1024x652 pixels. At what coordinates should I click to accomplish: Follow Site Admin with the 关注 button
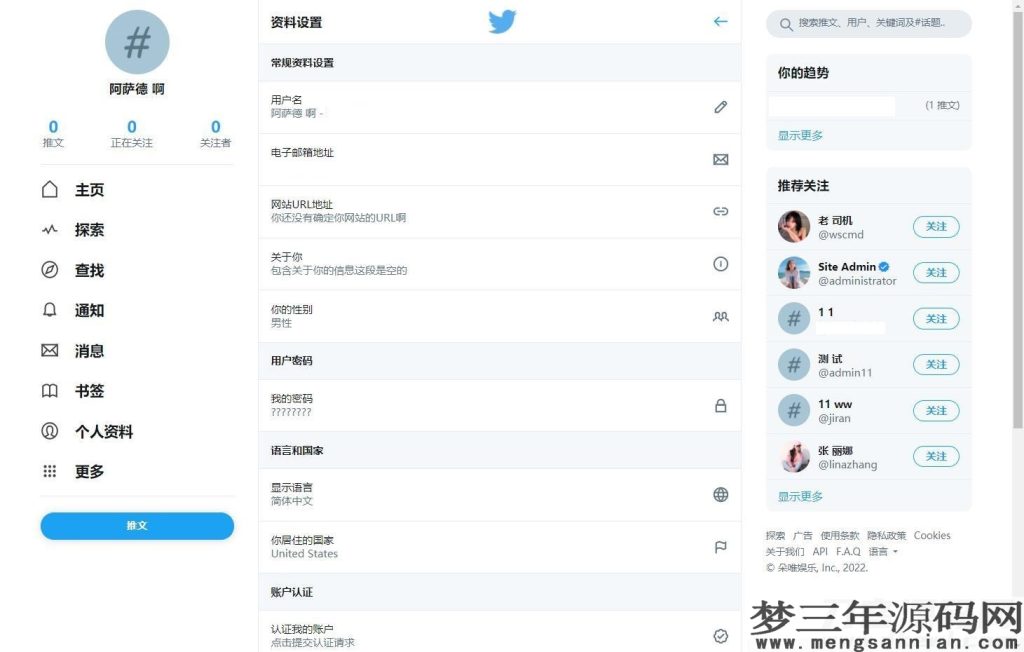point(935,272)
